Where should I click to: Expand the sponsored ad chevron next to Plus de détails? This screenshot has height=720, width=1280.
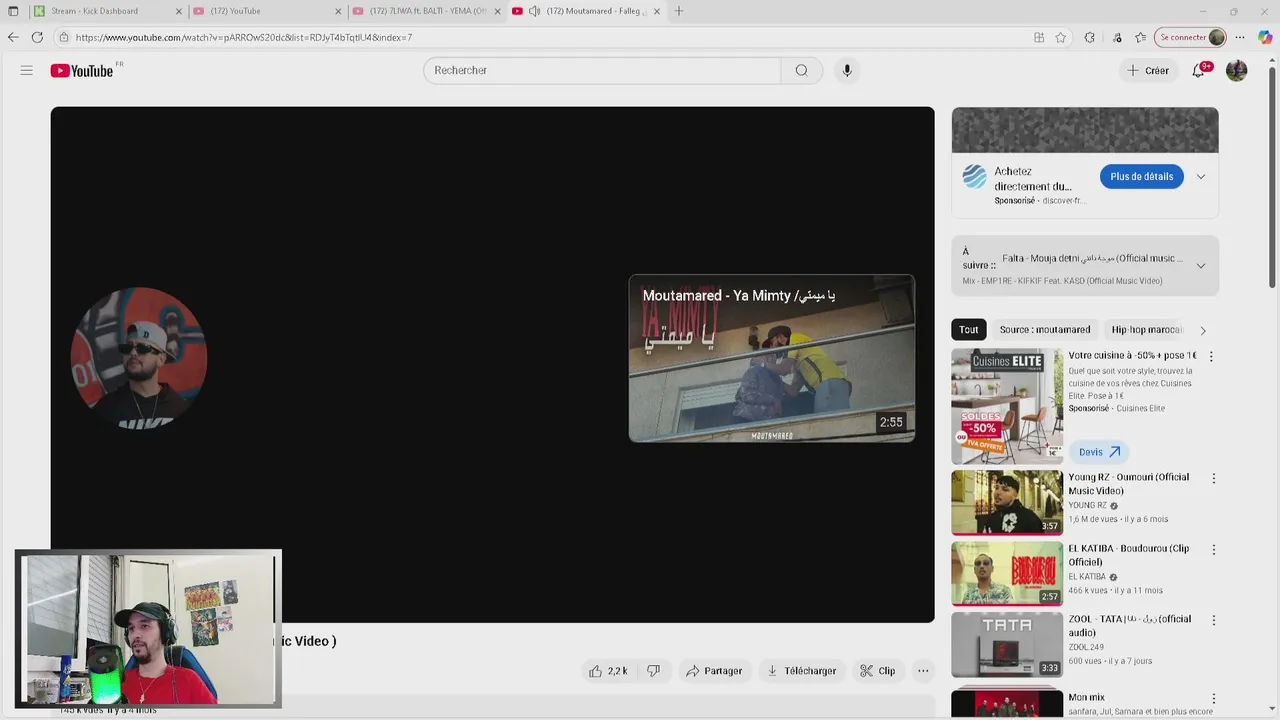pos(1201,177)
